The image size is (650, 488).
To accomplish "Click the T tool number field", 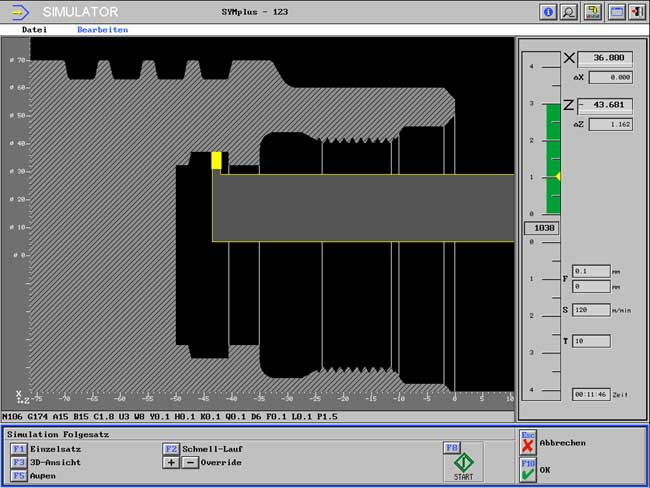I will [x=591, y=341].
